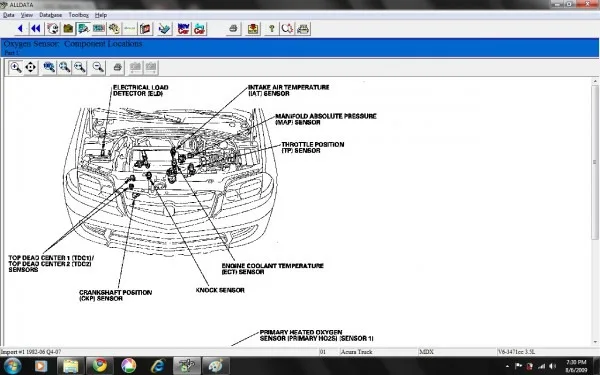This screenshot has height=375, width=600.
Task: Open the Toolbox menu
Action: (x=78, y=15)
